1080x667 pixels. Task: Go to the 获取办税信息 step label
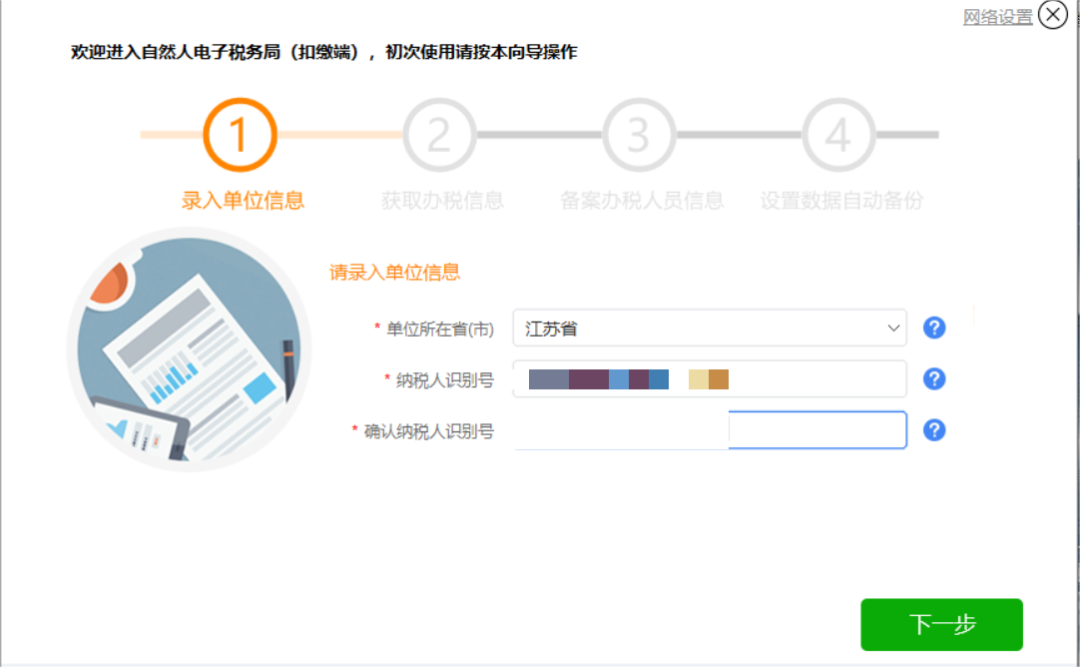(x=442, y=200)
